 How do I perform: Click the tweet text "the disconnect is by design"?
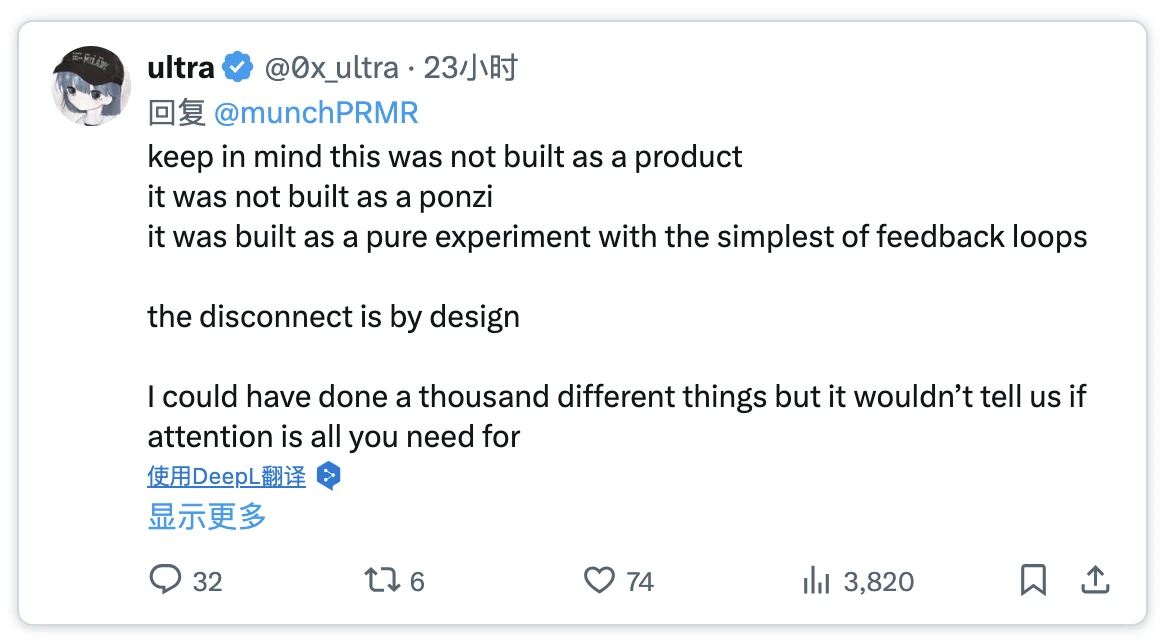(x=333, y=317)
